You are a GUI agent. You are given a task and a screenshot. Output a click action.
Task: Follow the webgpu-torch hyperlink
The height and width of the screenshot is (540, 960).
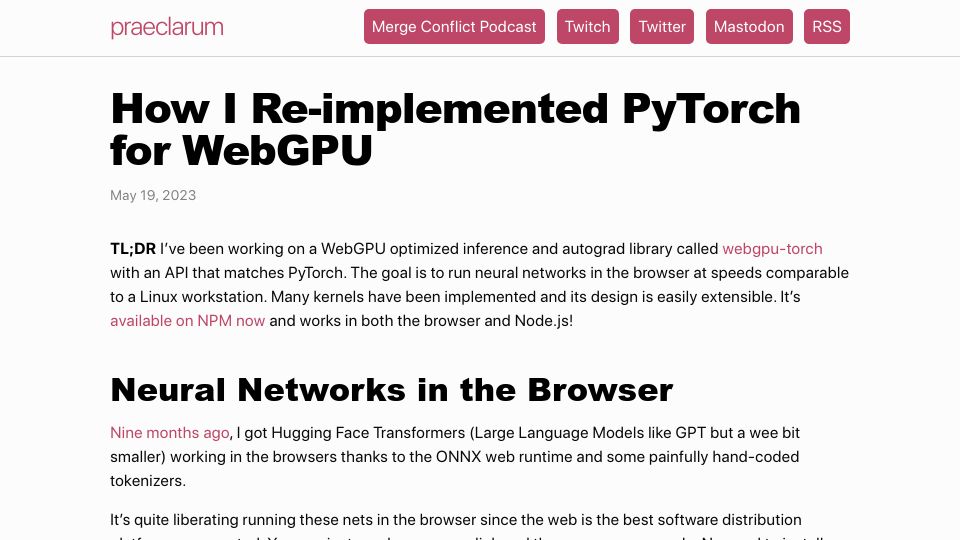(x=772, y=249)
